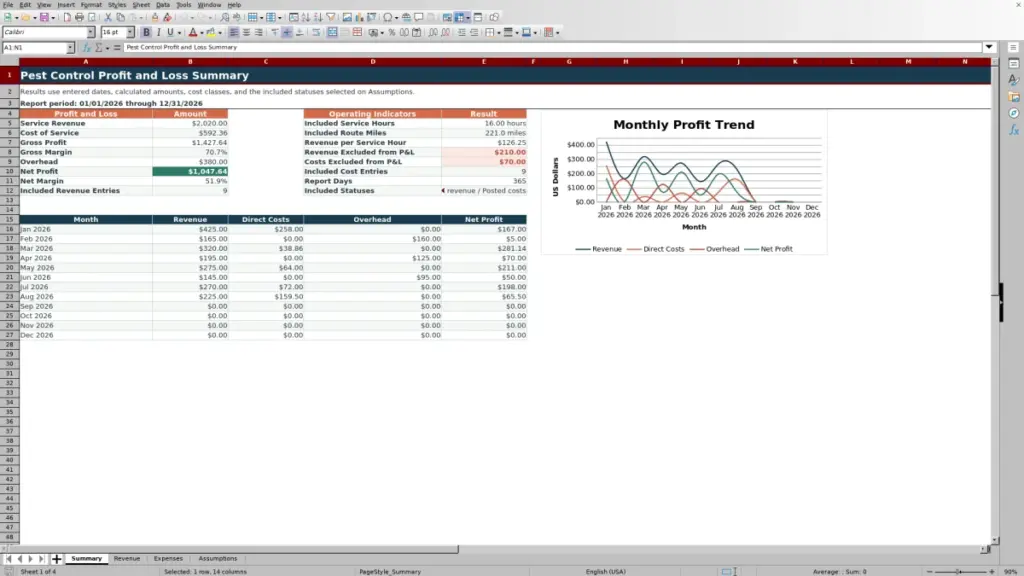Viewport: 1024px width, 576px height.
Task: Select the Net Profit $1,047.64 cell
Action: [190, 172]
